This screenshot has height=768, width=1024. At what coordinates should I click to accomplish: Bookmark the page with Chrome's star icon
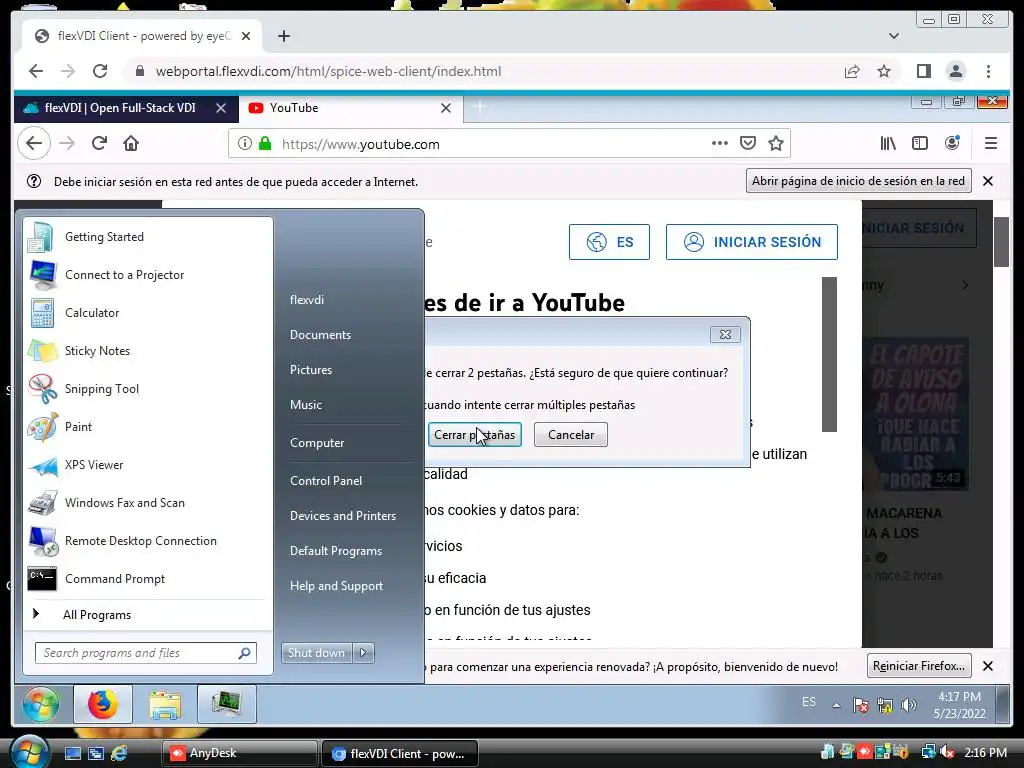[x=884, y=71]
